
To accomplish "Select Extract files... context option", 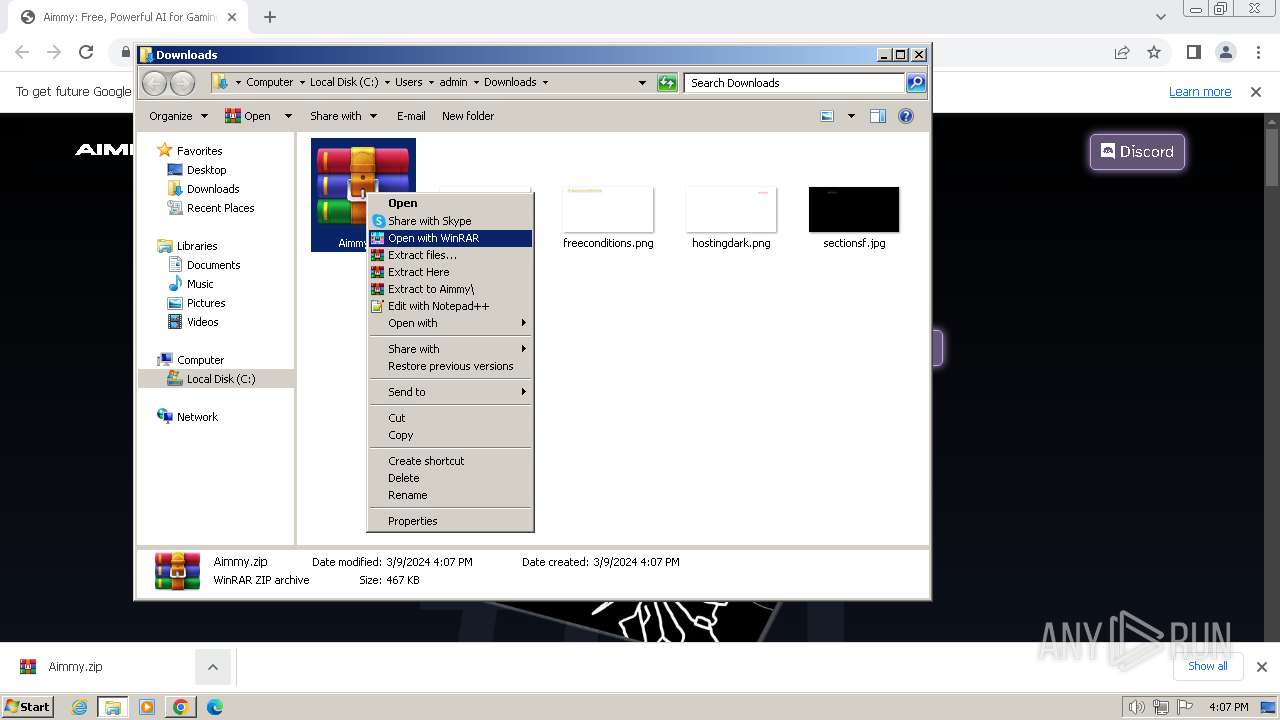I will pyautogui.click(x=450, y=255).
